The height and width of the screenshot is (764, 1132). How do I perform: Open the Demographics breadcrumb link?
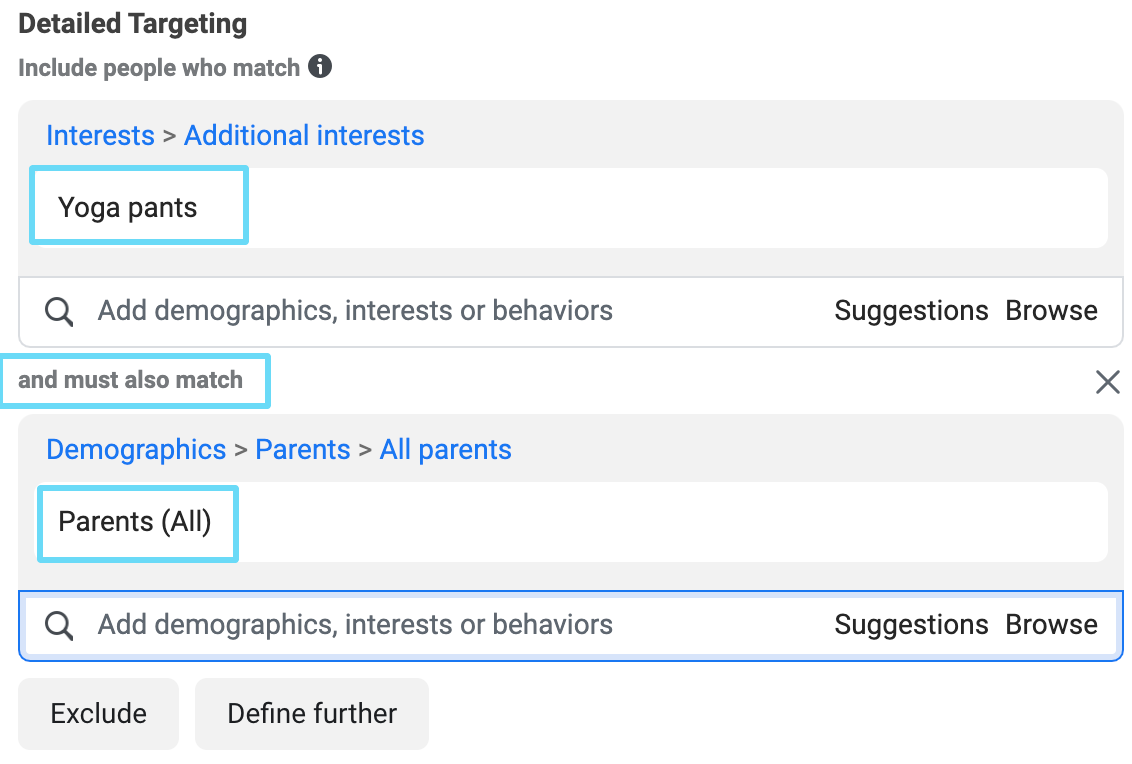[x=136, y=450]
